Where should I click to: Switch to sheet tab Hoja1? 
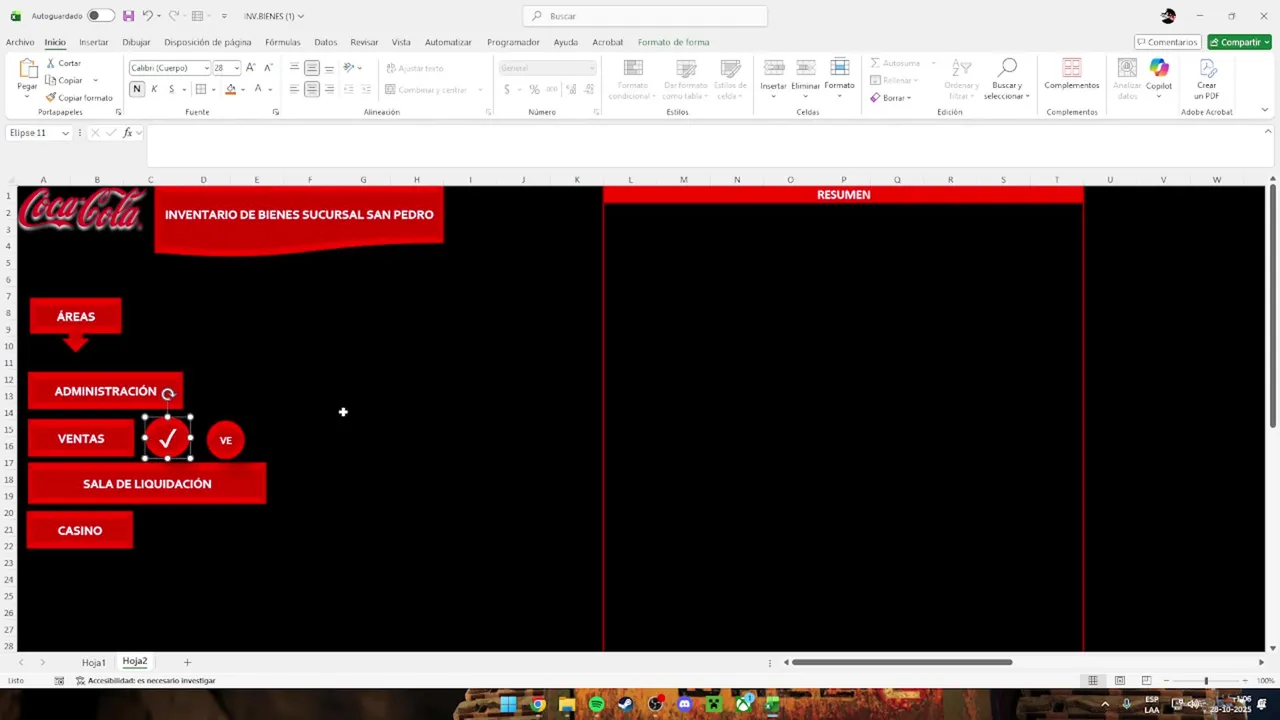(93, 662)
